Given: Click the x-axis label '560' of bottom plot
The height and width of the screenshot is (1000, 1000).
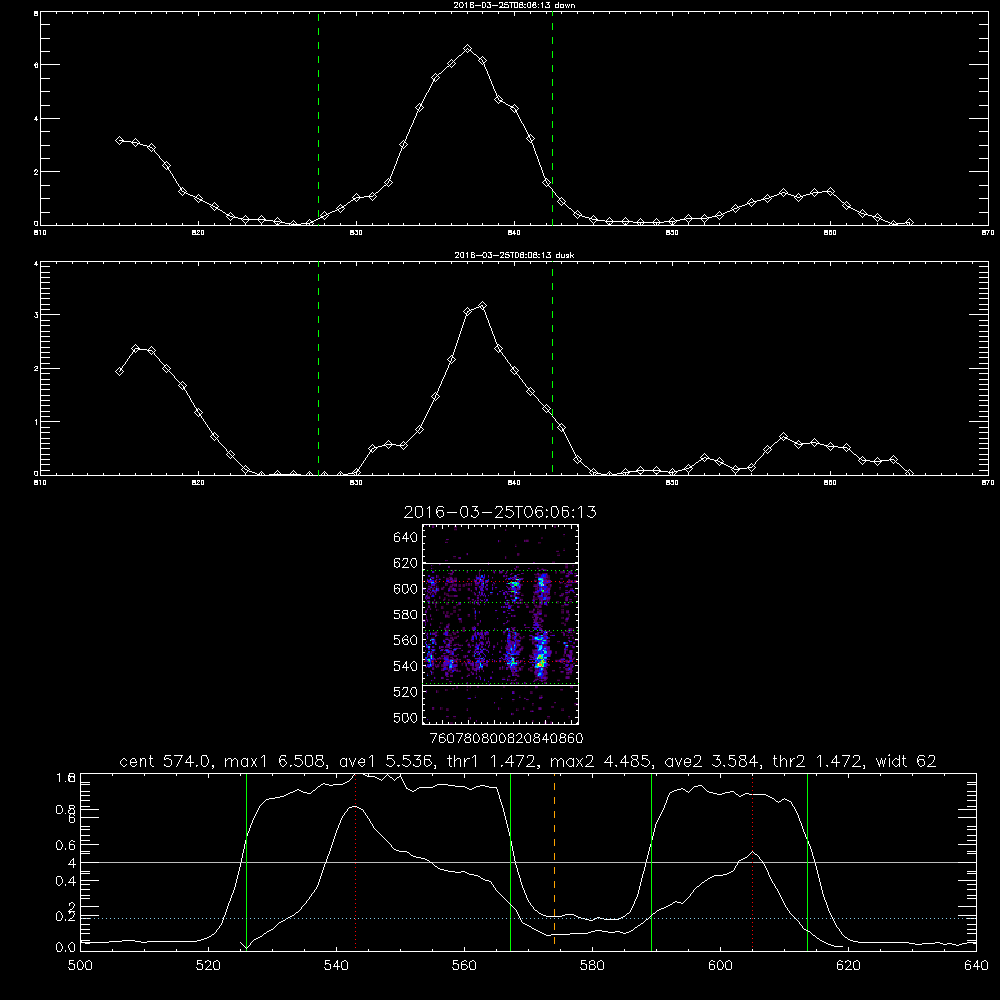Looking at the screenshot, I should (x=464, y=966).
